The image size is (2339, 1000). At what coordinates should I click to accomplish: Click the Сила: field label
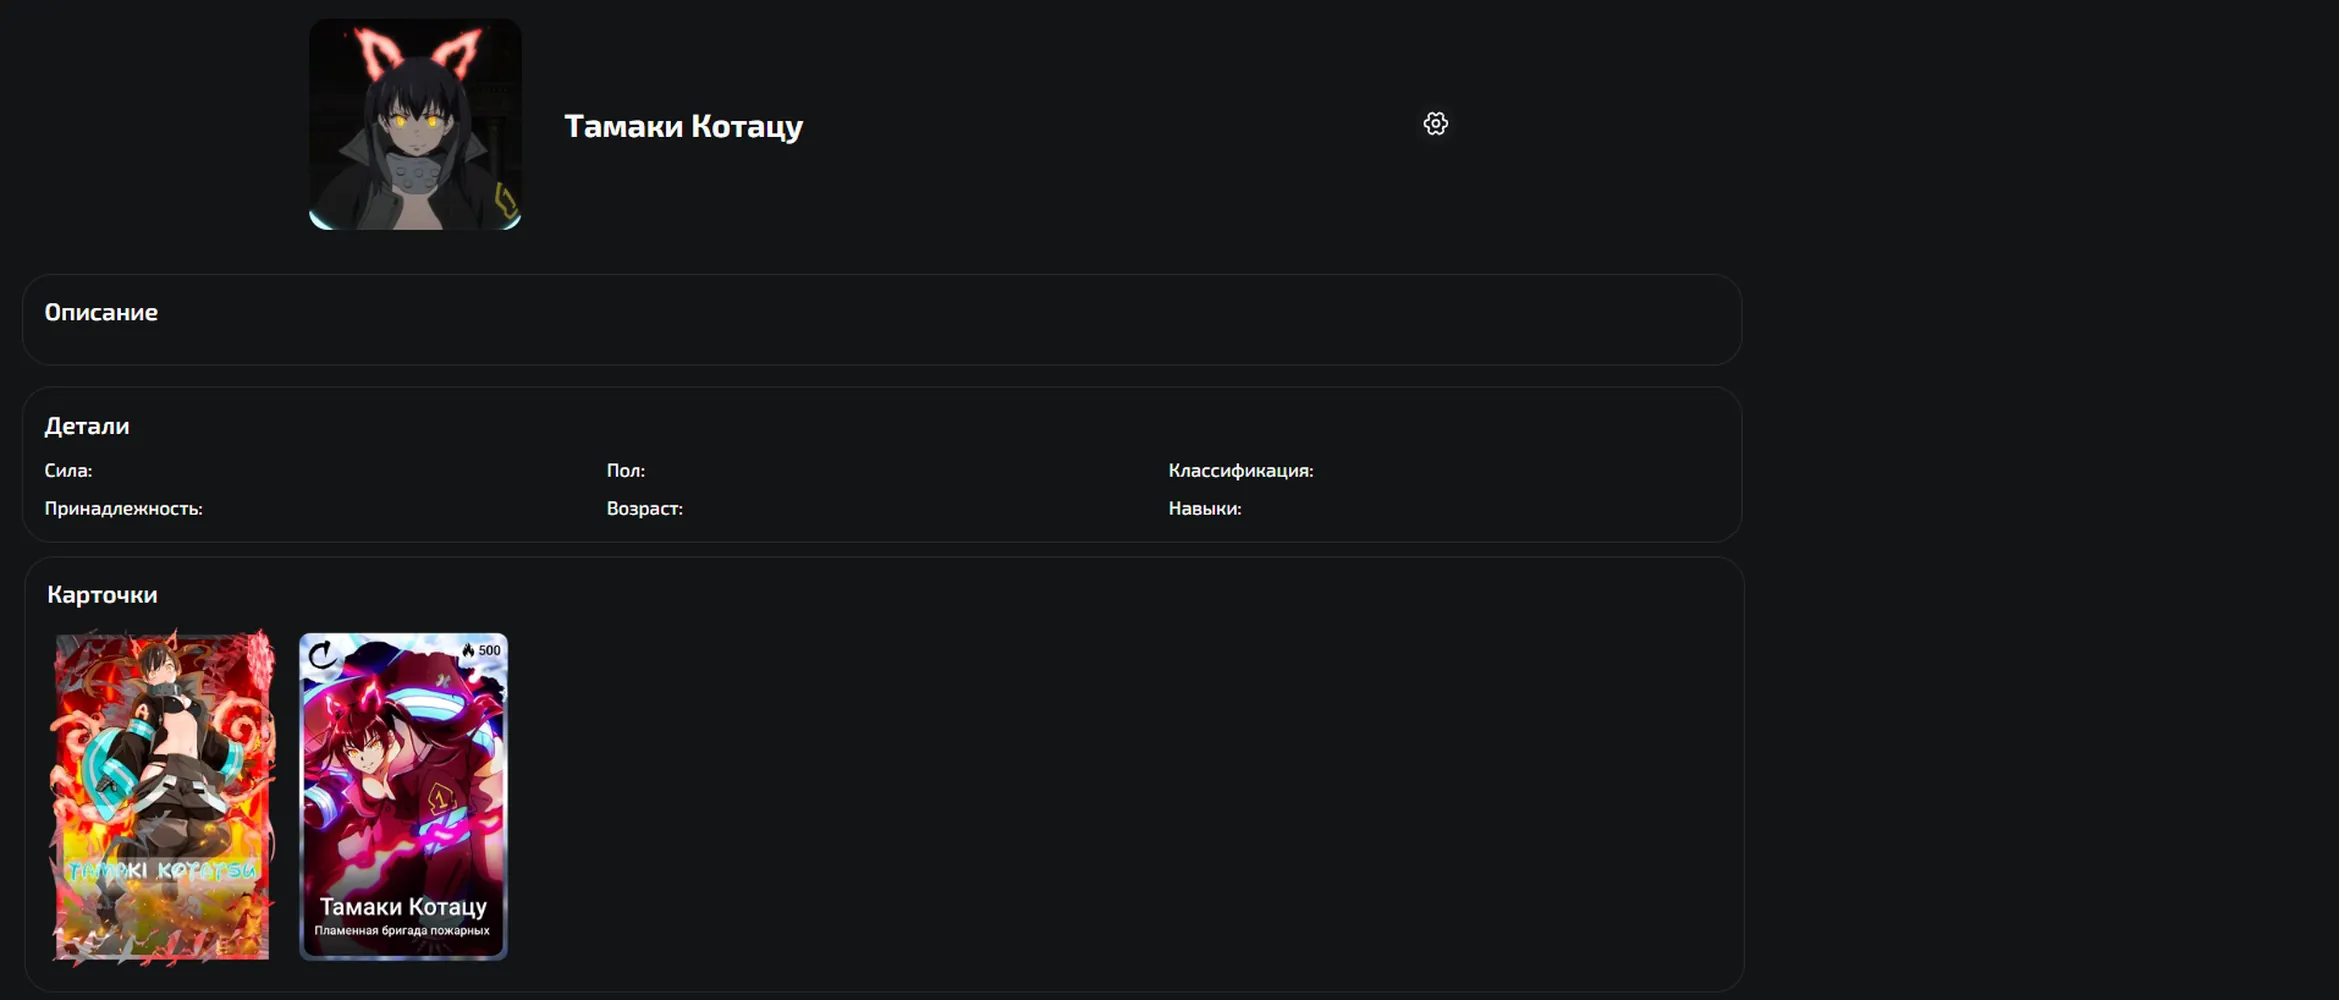pyautogui.click(x=68, y=471)
